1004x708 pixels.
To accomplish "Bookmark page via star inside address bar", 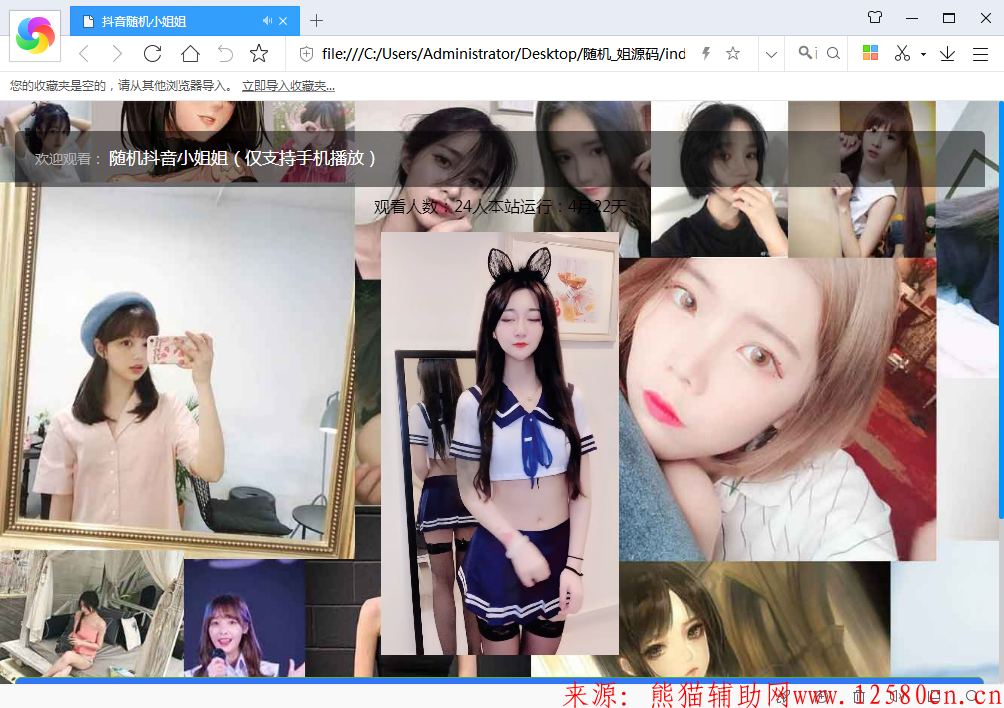I will click(733, 54).
